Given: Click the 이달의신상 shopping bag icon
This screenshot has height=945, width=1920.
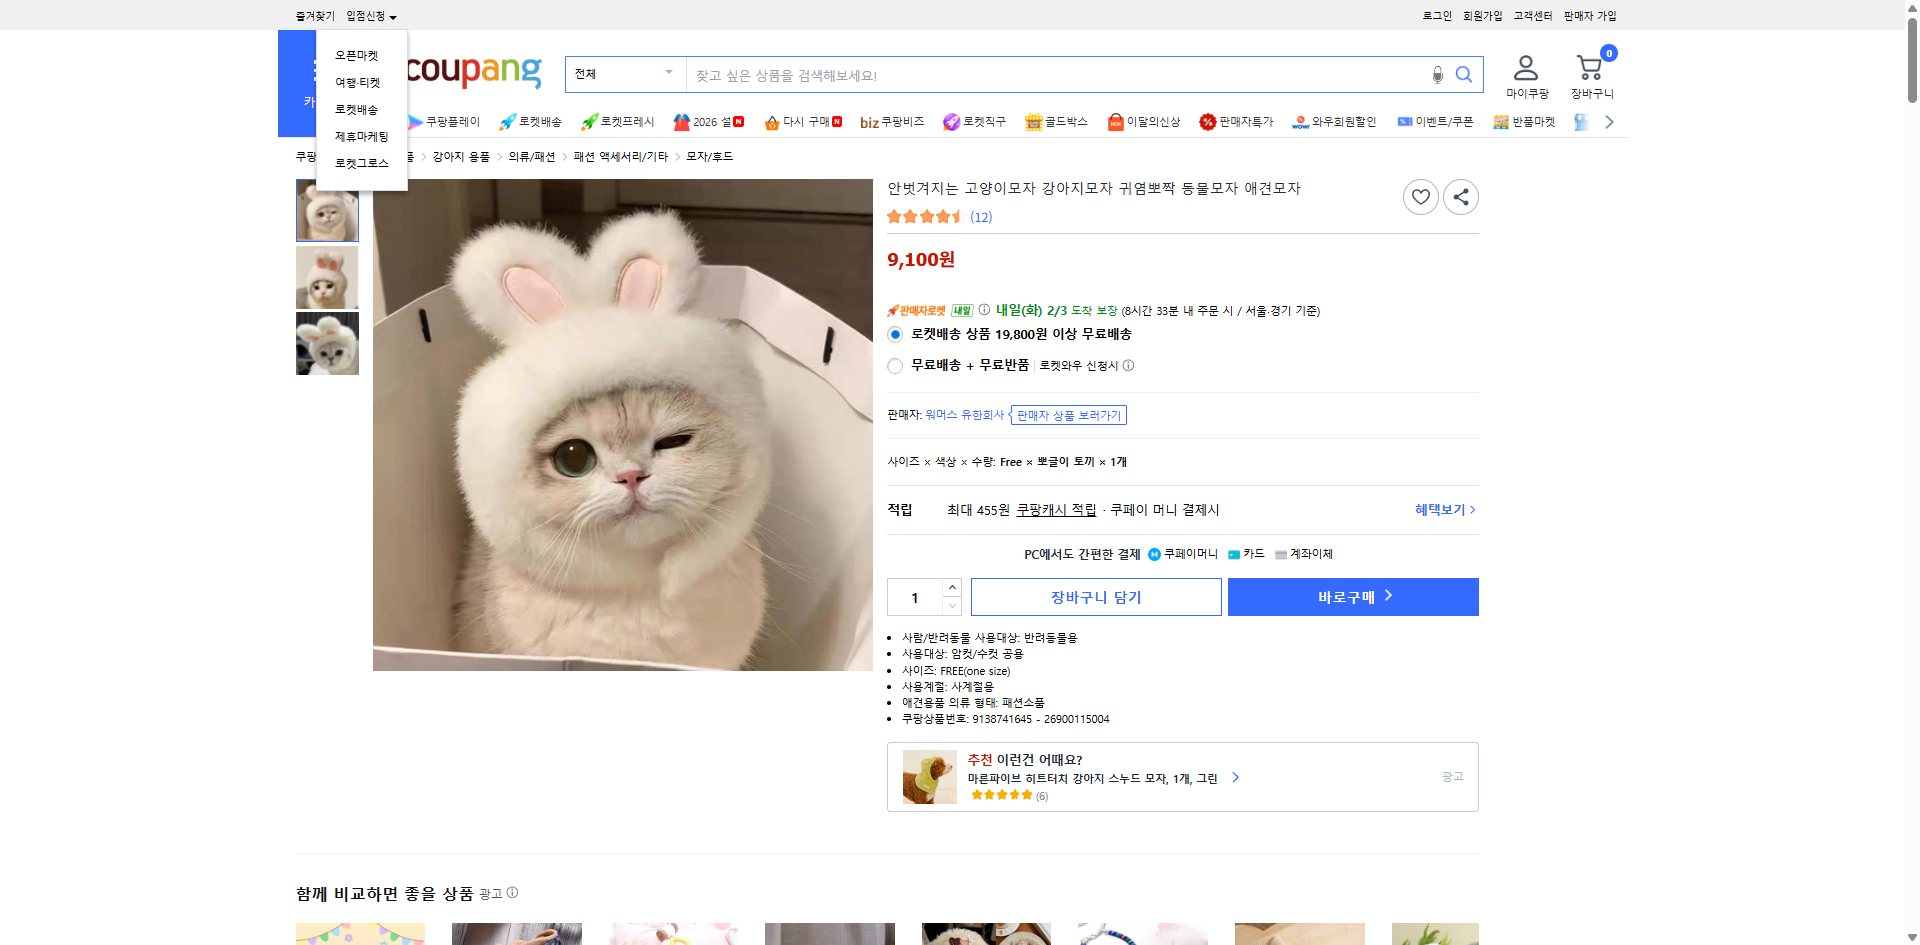Looking at the screenshot, I should pyautogui.click(x=1115, y=121).
